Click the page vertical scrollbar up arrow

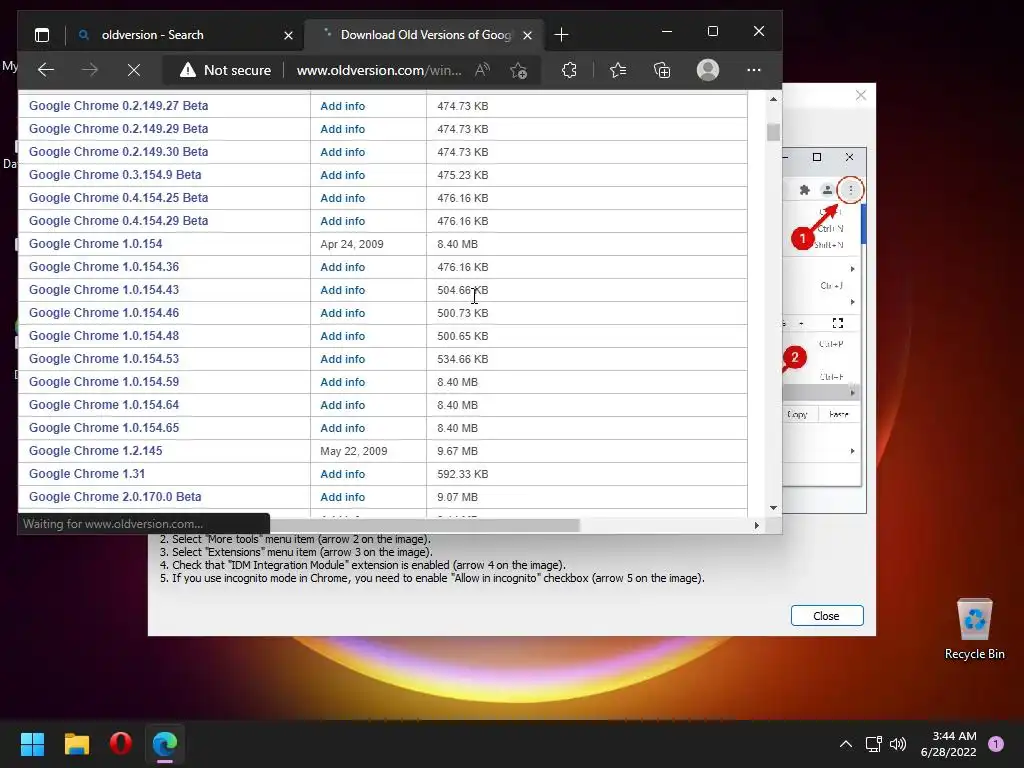click(773, 99)
